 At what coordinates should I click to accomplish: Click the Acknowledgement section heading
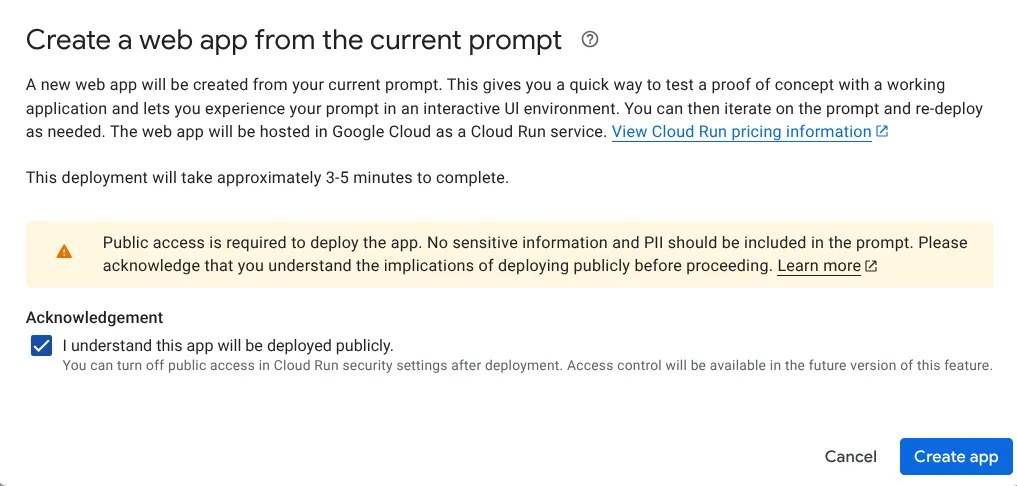click(95, 317)
